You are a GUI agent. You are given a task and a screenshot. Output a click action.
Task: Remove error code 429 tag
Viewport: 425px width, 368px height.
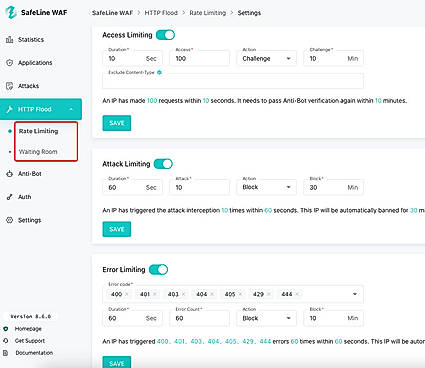[269, 294]
